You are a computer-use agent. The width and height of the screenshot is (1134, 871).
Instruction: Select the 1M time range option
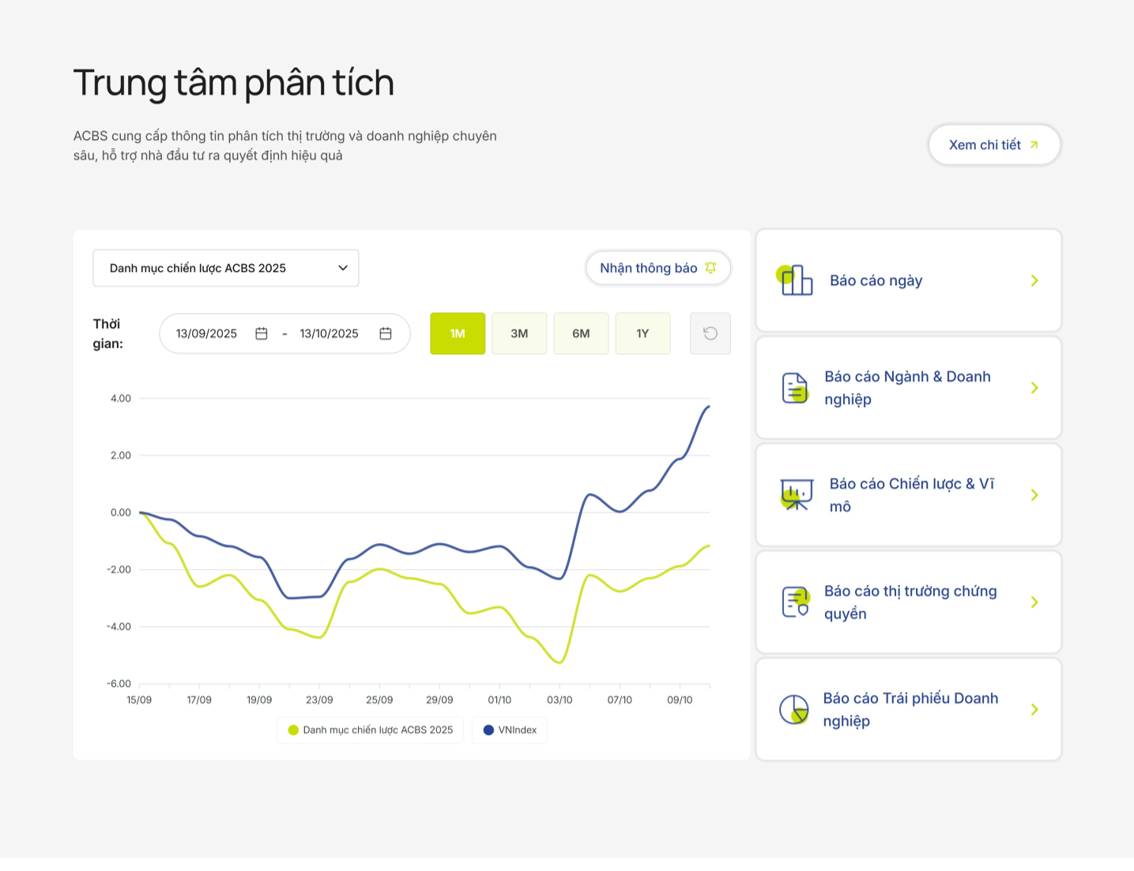(x=457, y=334)
